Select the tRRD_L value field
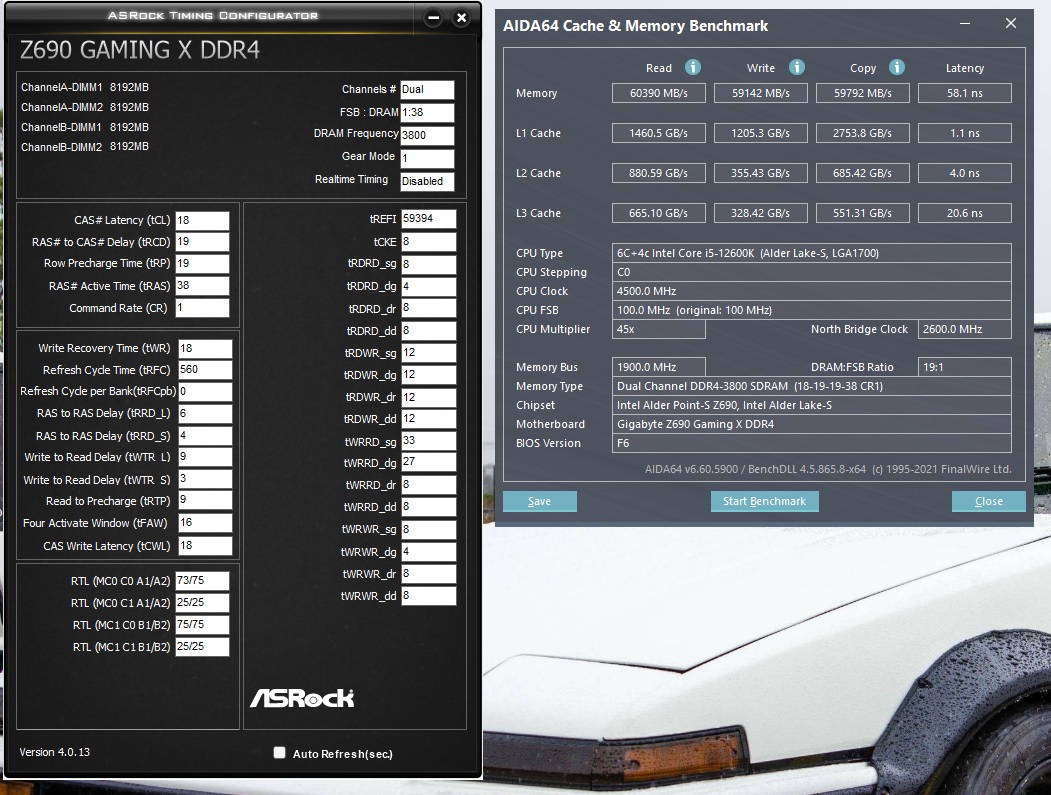Viewport: 1051px width, 795px height. point(205,414)
